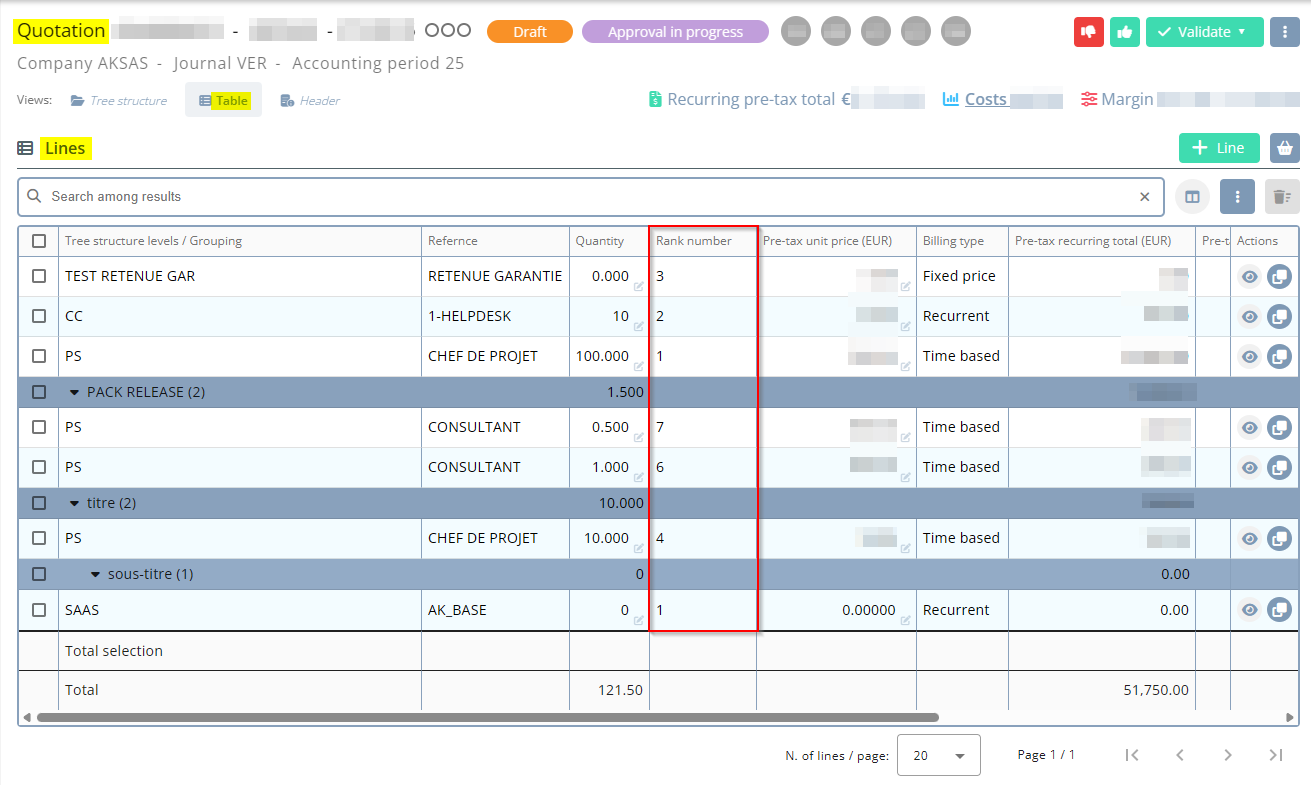Select all lines with header checkbox
This screenshot has width=1311, height=785.
tap(39, 241)
